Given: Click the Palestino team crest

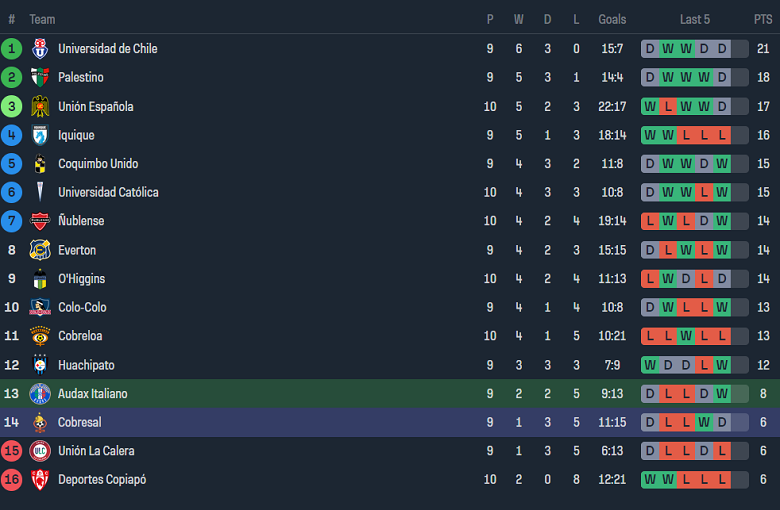Looking at the screenshot, I should pos(40,78).
